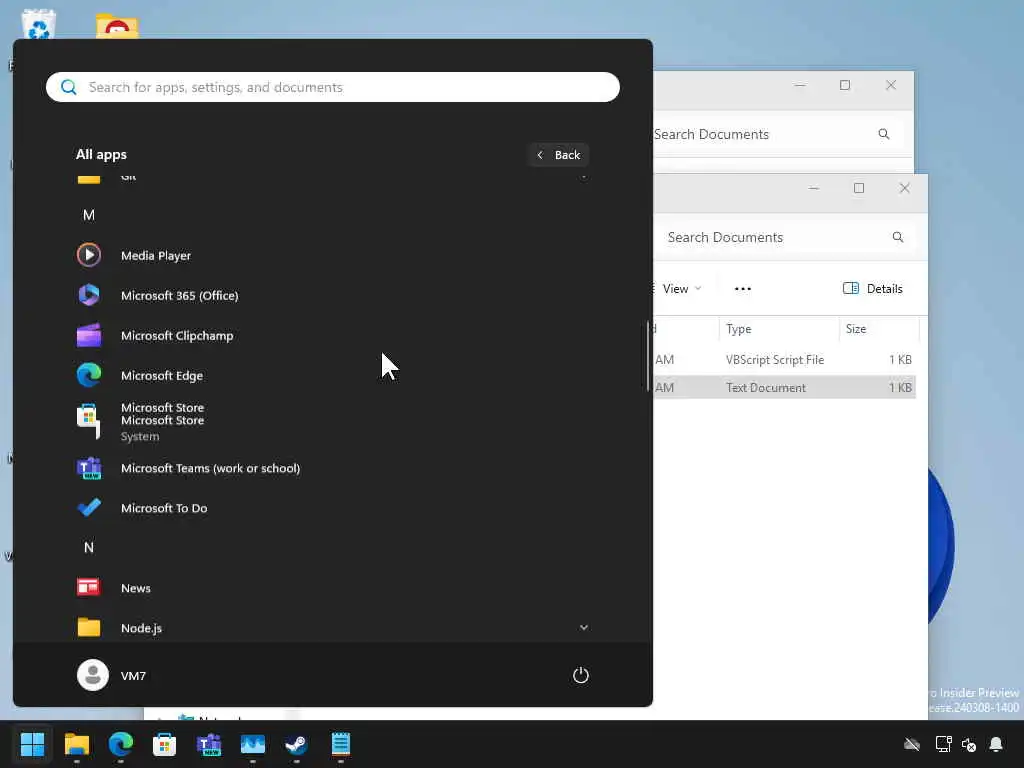Open Steam from the taskbar

click(x=296, y=744)
